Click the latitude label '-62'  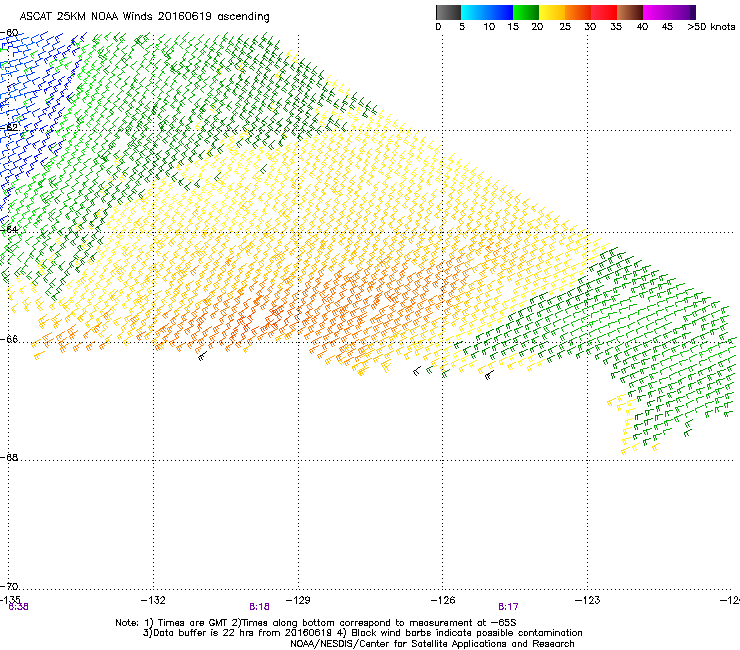point(9,127)
